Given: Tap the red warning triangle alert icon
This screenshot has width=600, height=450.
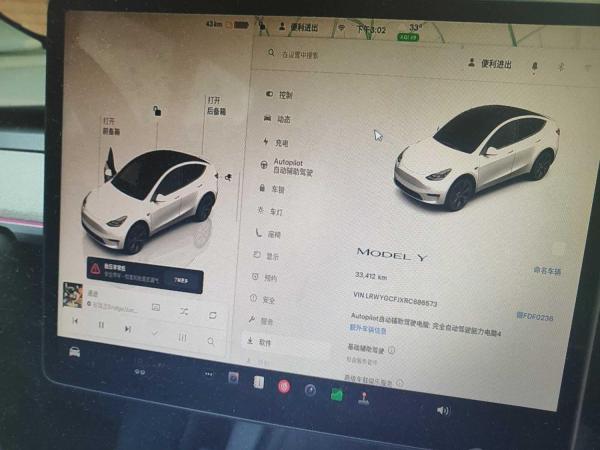Looking at the screenshot, I should (x=95, y=269).
